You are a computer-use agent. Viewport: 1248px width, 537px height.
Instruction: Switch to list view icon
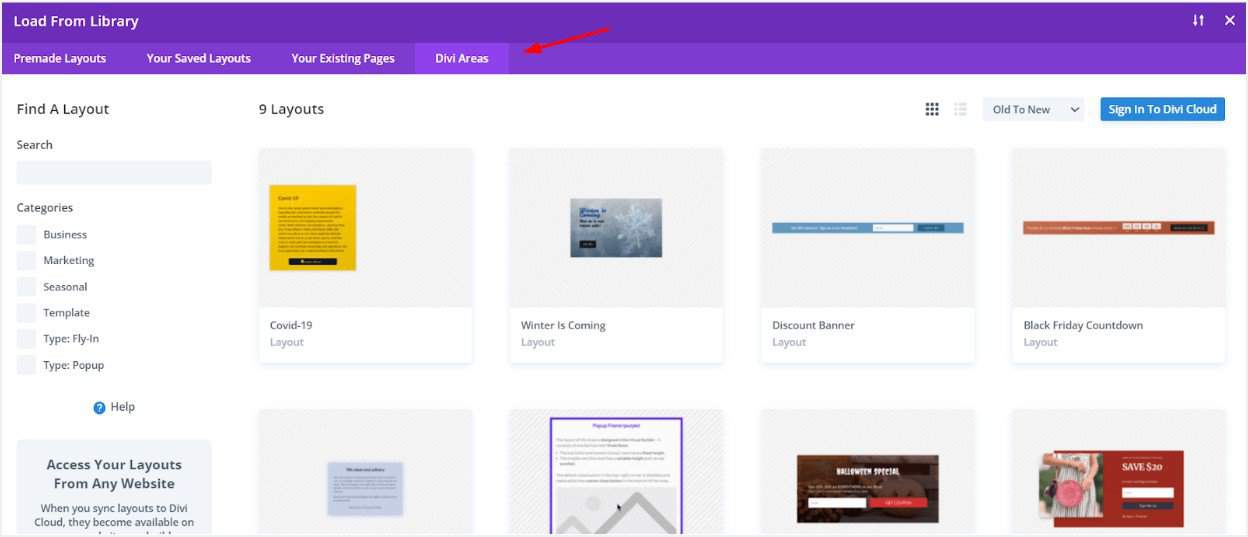pyautogui.click(x=960, y=110)
